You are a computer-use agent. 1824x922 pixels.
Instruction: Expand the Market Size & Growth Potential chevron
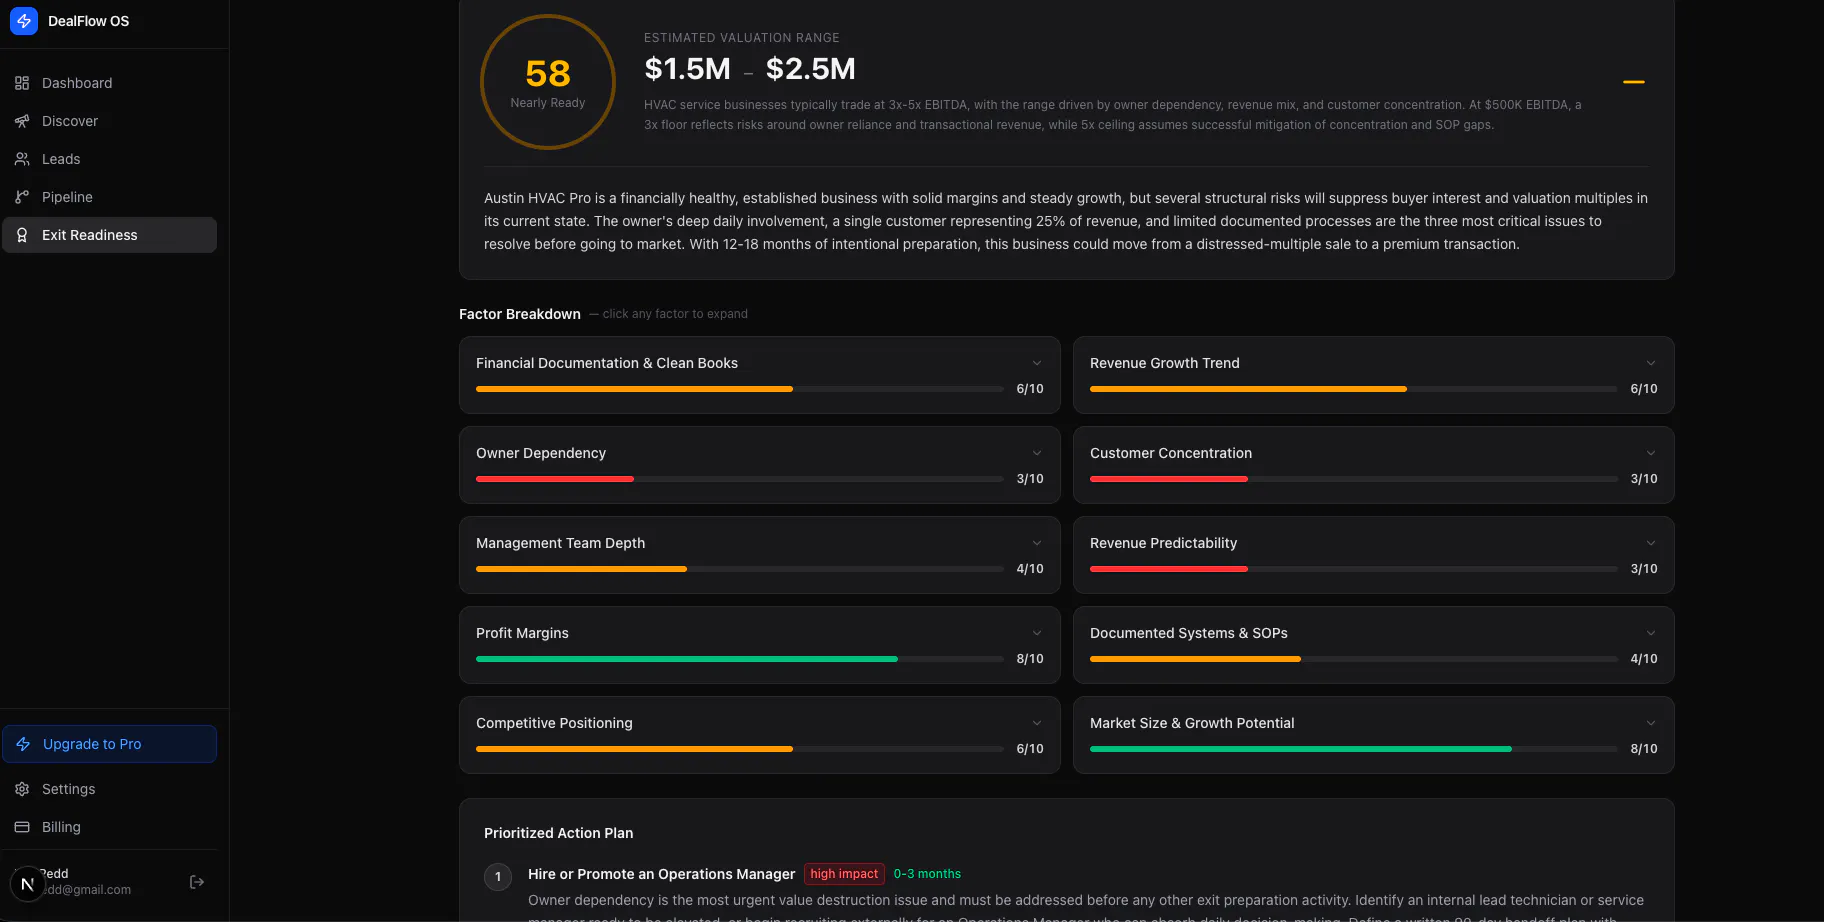click(1651, 723)
